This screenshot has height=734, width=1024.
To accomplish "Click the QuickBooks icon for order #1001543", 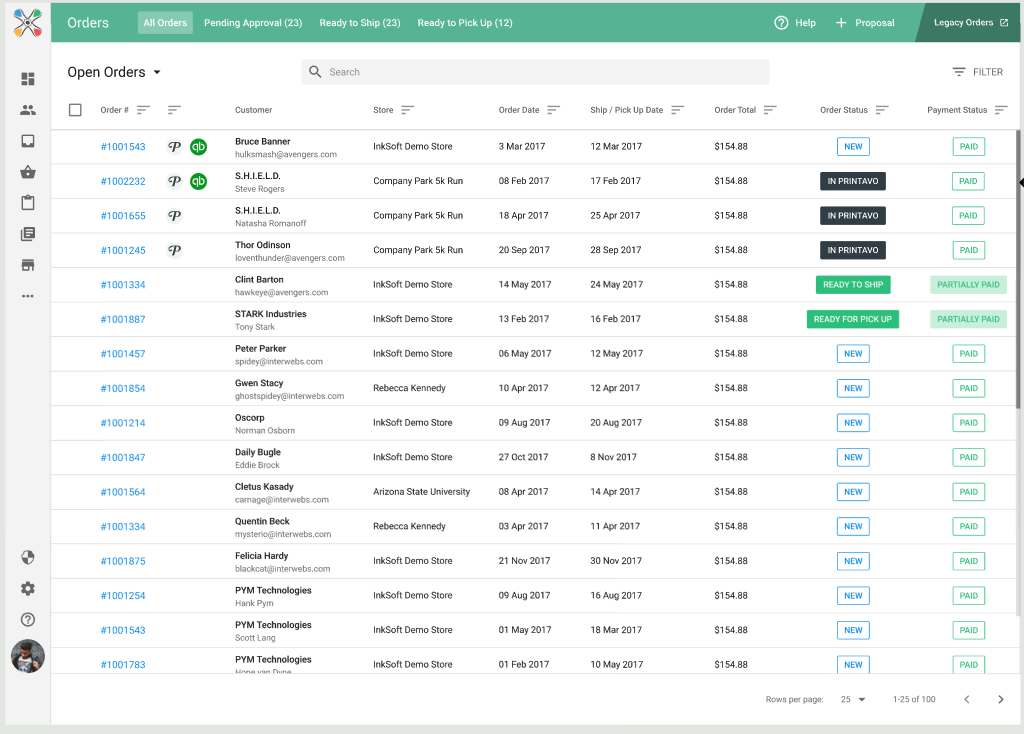I will coord(199,147).
